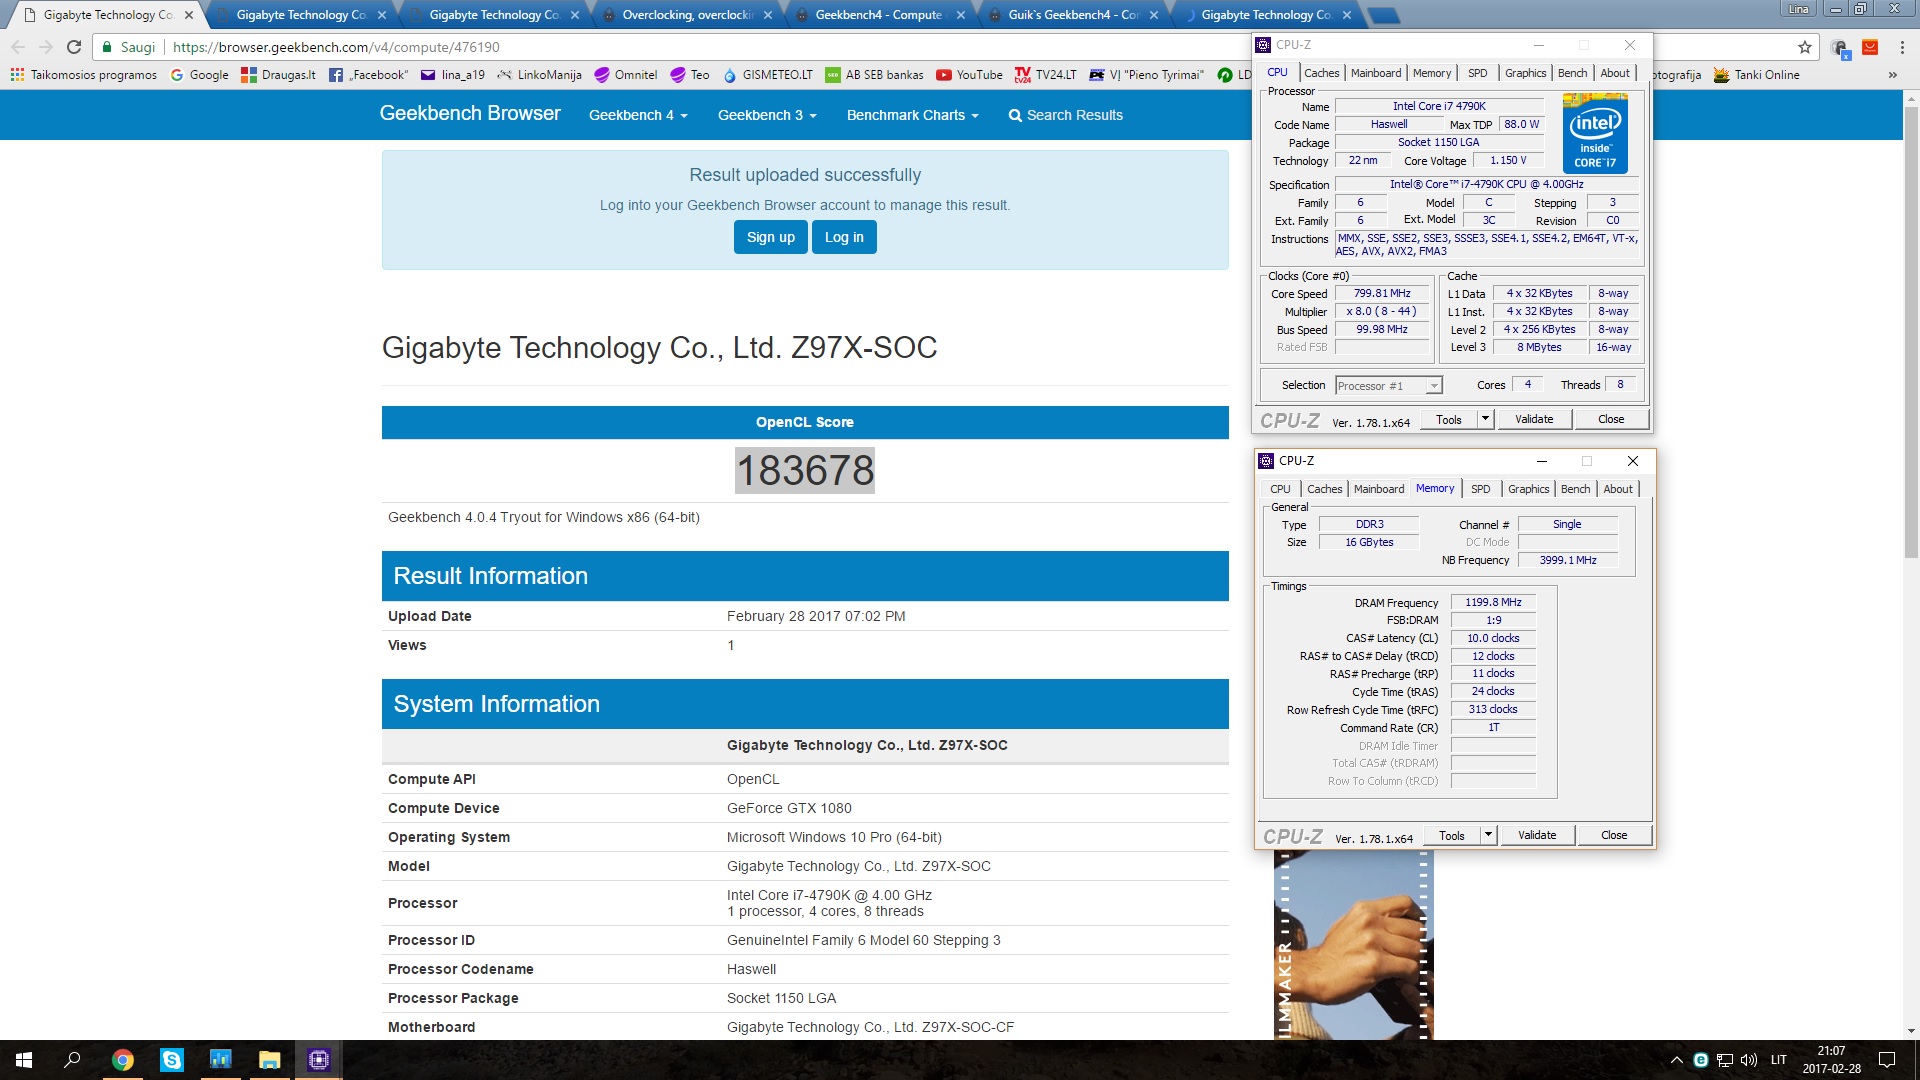
Task: Click Validate in the upper CPU-Z window
Action: coord(1534,419)
